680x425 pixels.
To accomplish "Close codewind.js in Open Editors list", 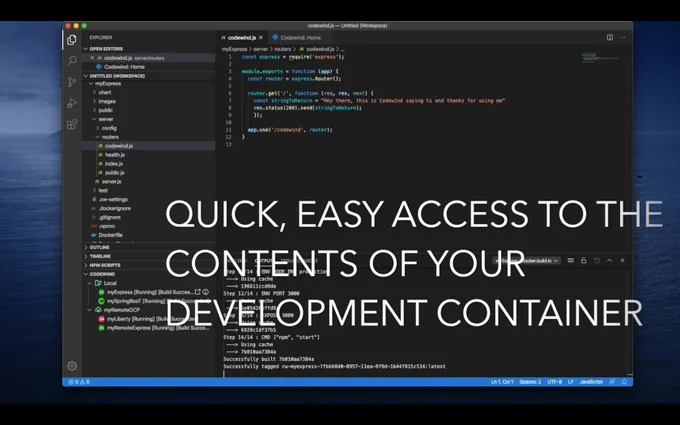I will tap(92, 58).
